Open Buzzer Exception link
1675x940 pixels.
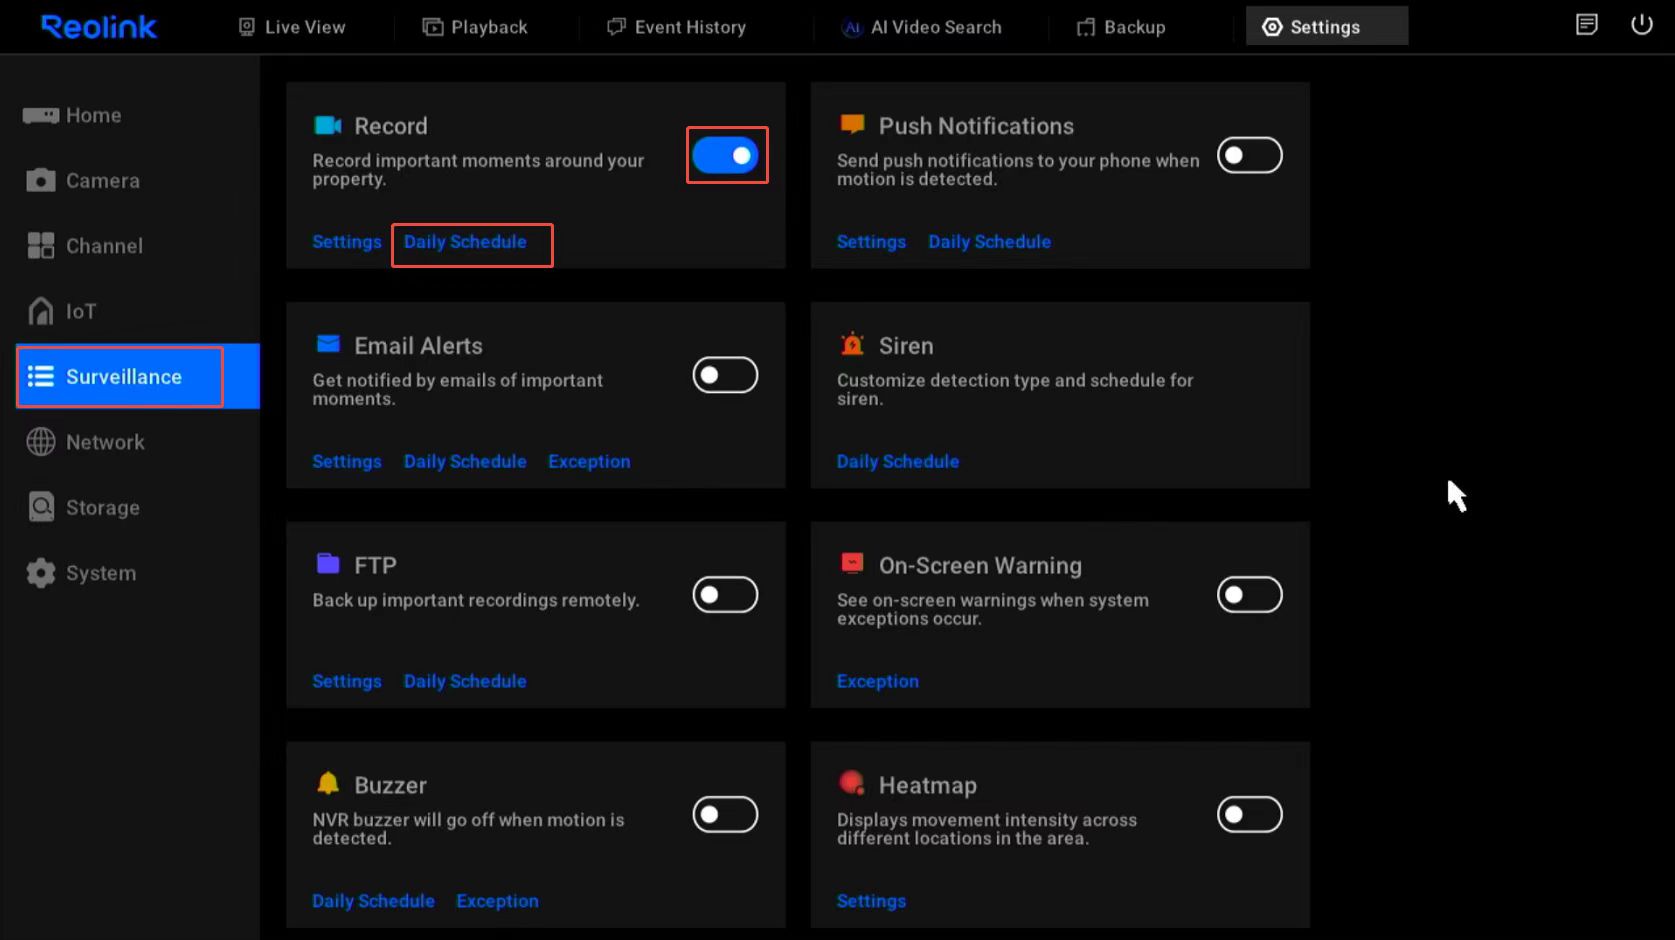pos(497,901)
